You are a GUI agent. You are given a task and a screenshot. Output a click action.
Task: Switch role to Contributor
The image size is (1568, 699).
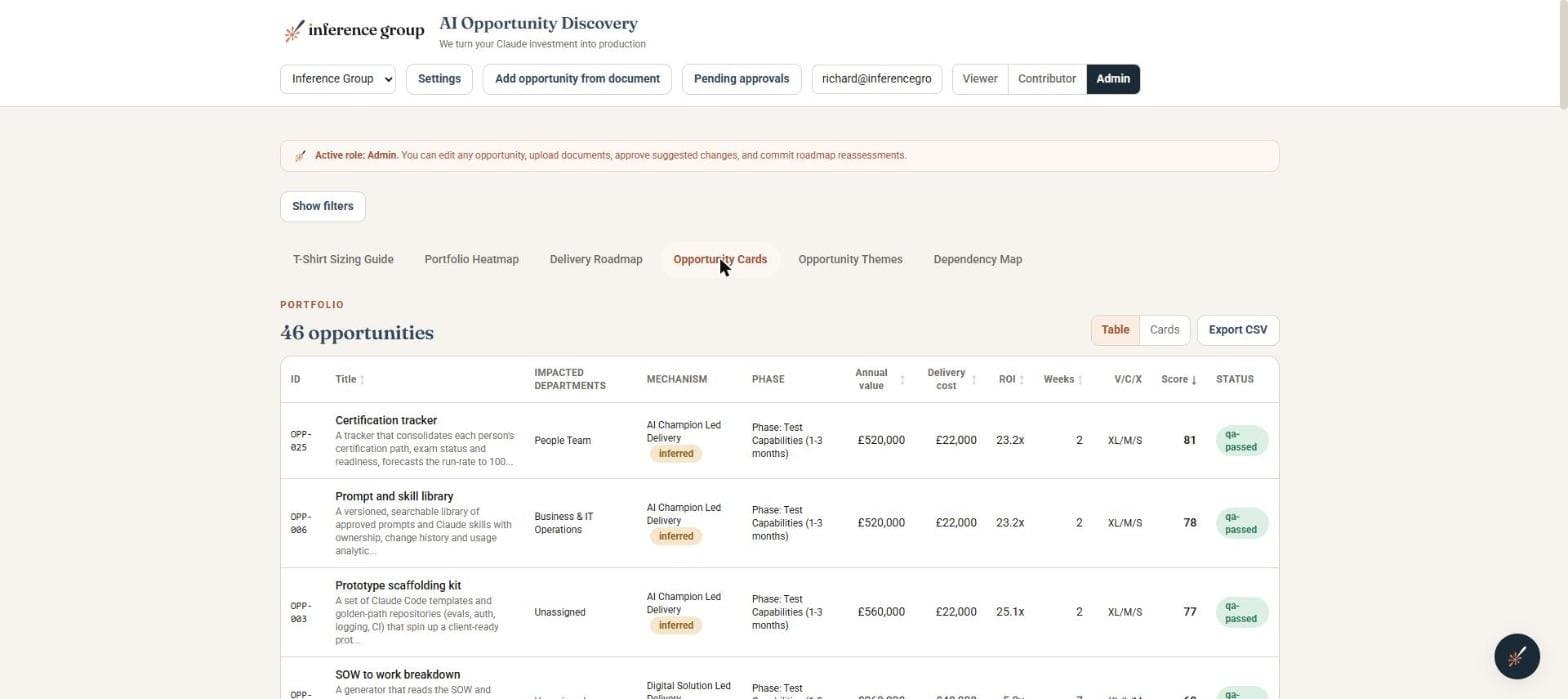pyautogui.click(x=1047, y=79)
